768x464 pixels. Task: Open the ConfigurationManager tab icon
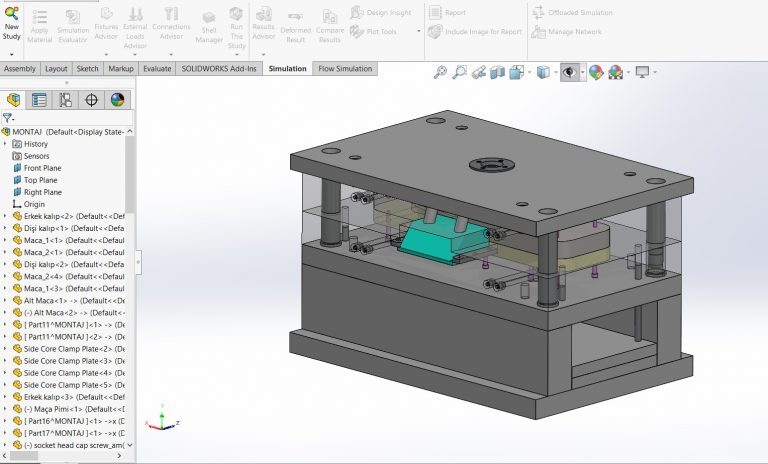click(x=65, y=100)
